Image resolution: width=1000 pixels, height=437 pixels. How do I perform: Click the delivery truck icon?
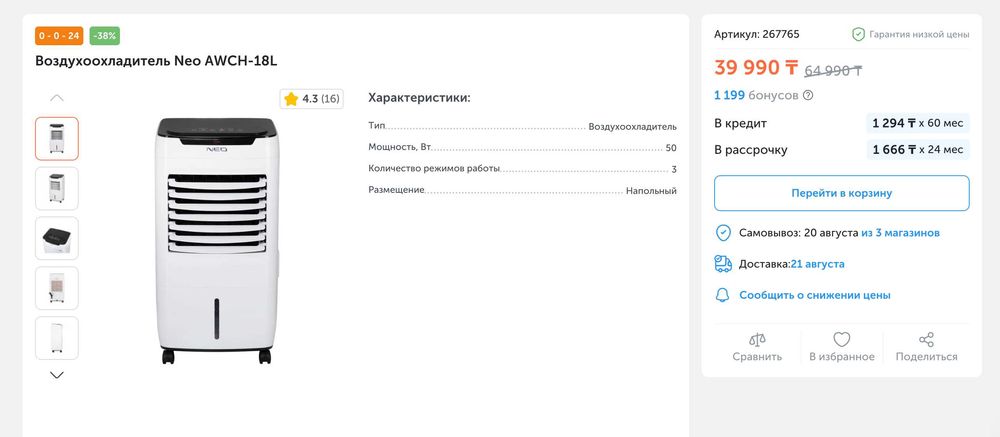click(x=723, y=264)
